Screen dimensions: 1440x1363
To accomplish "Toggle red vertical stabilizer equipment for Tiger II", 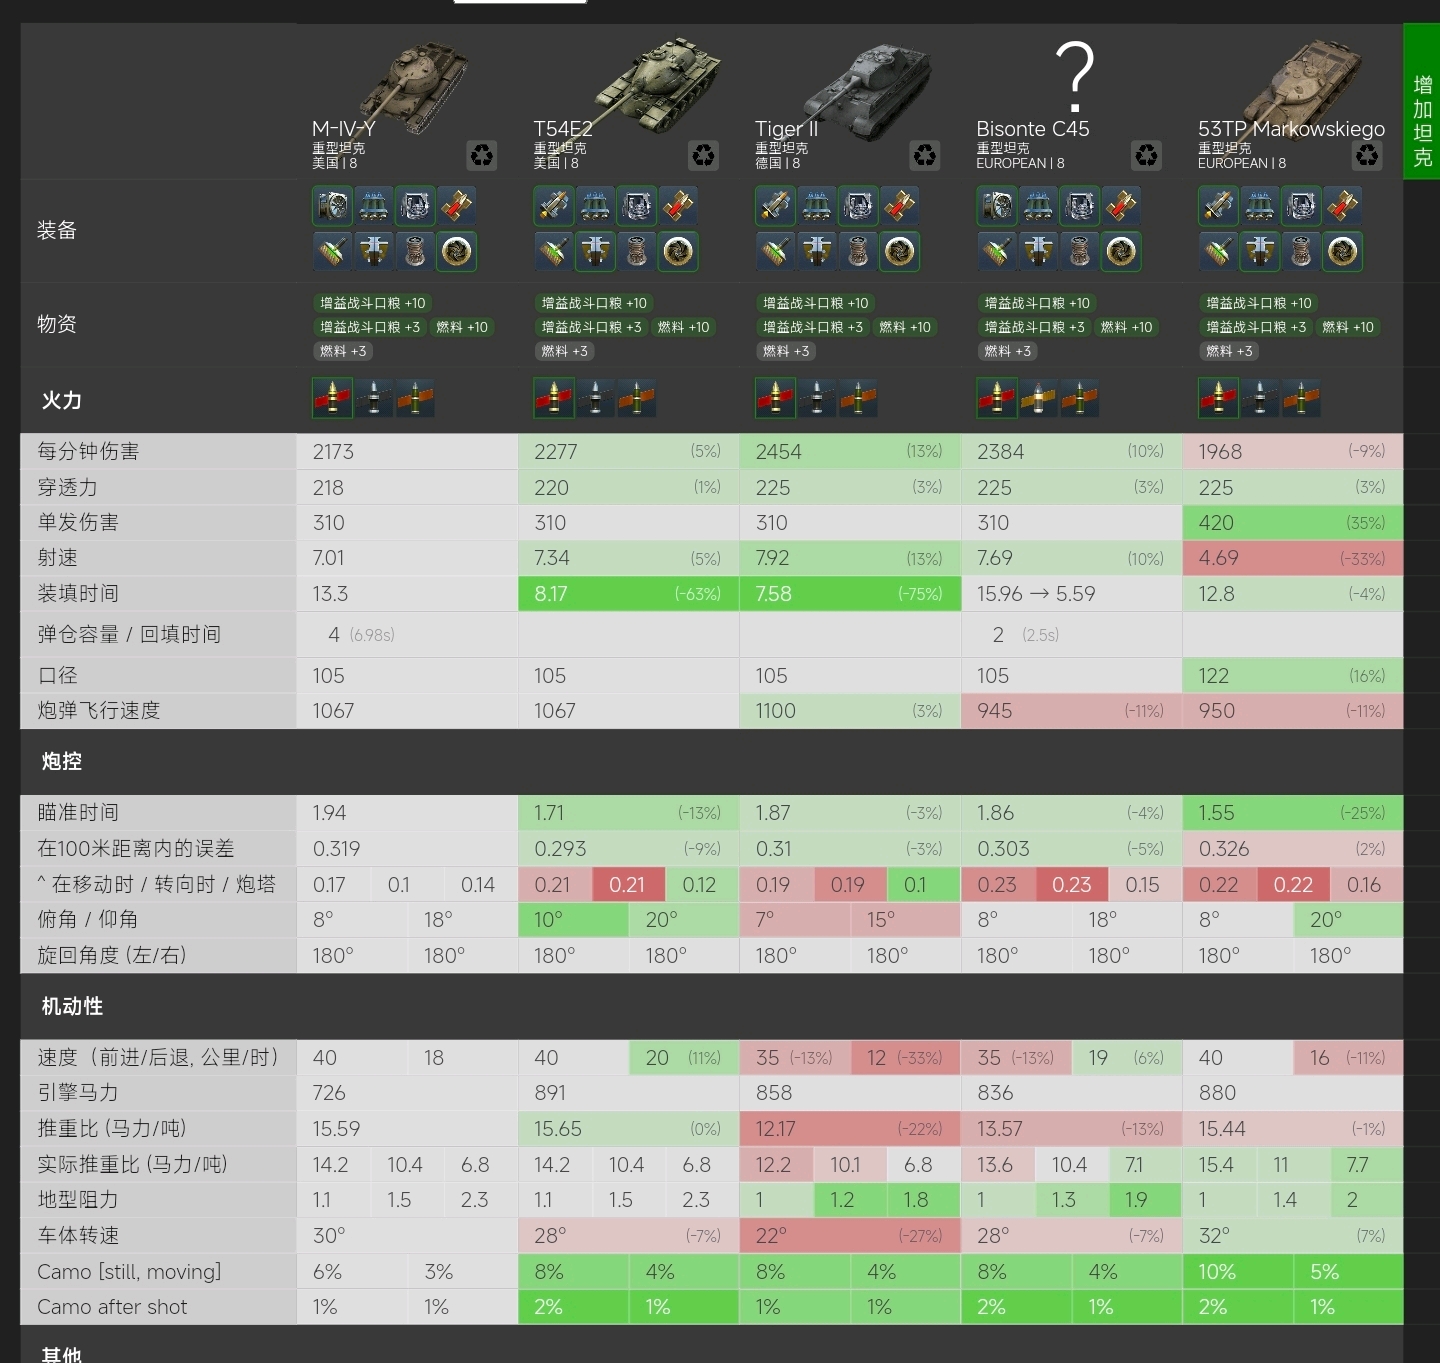I will (x=899, y=206).
